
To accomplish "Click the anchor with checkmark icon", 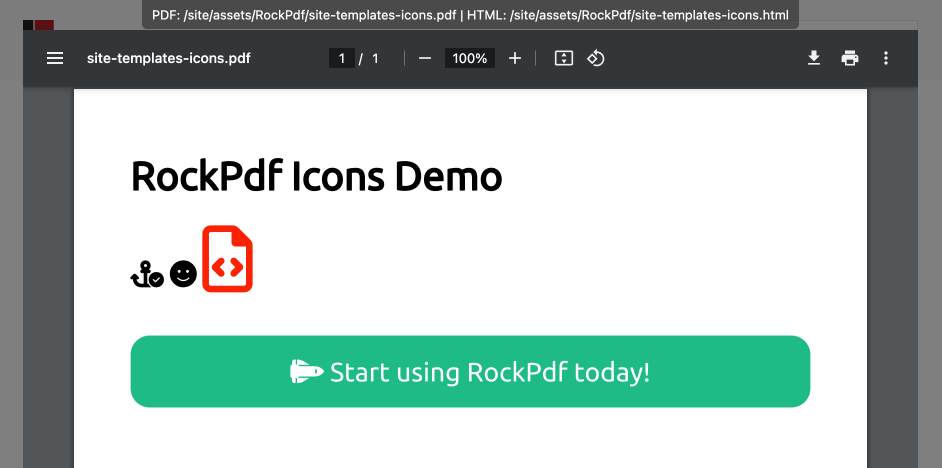I will pyautogui.click(x=147, y=275).
